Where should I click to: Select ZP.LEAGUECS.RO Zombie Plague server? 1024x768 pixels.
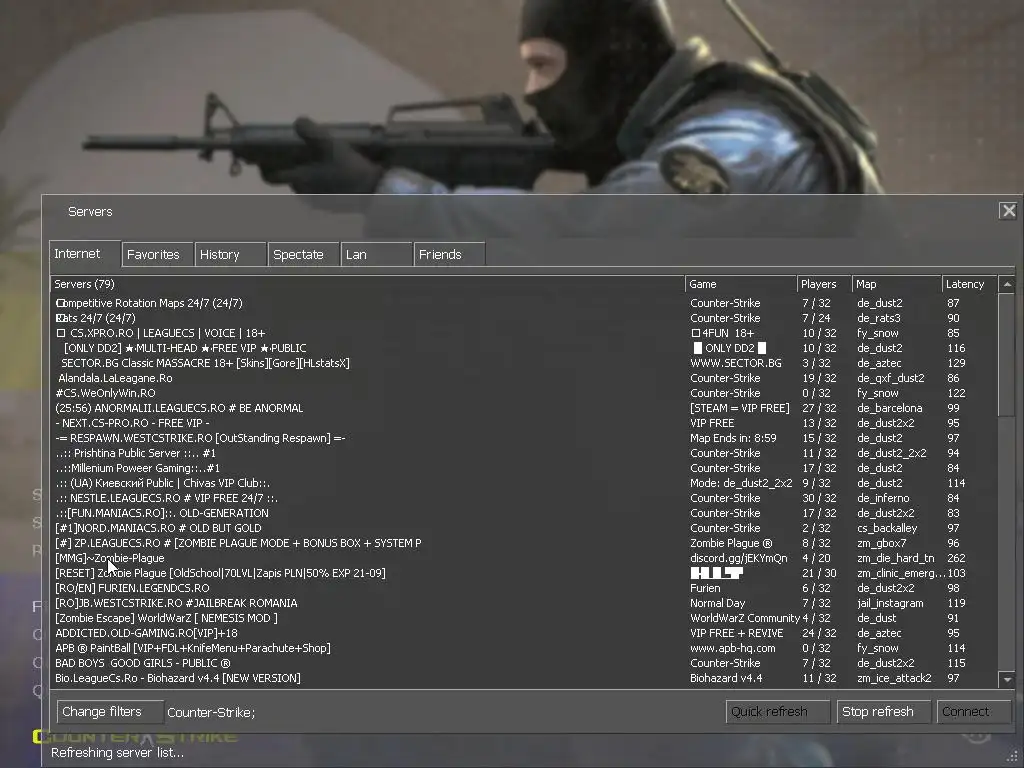524,543
